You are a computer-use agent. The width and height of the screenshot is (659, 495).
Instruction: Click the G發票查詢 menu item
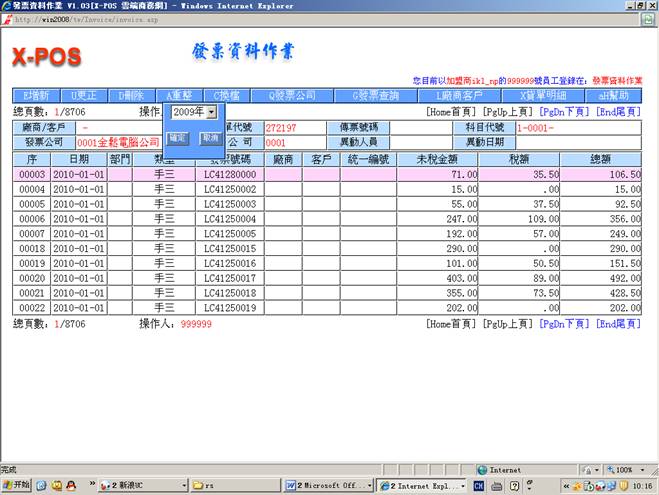click(x=374, y=95)
